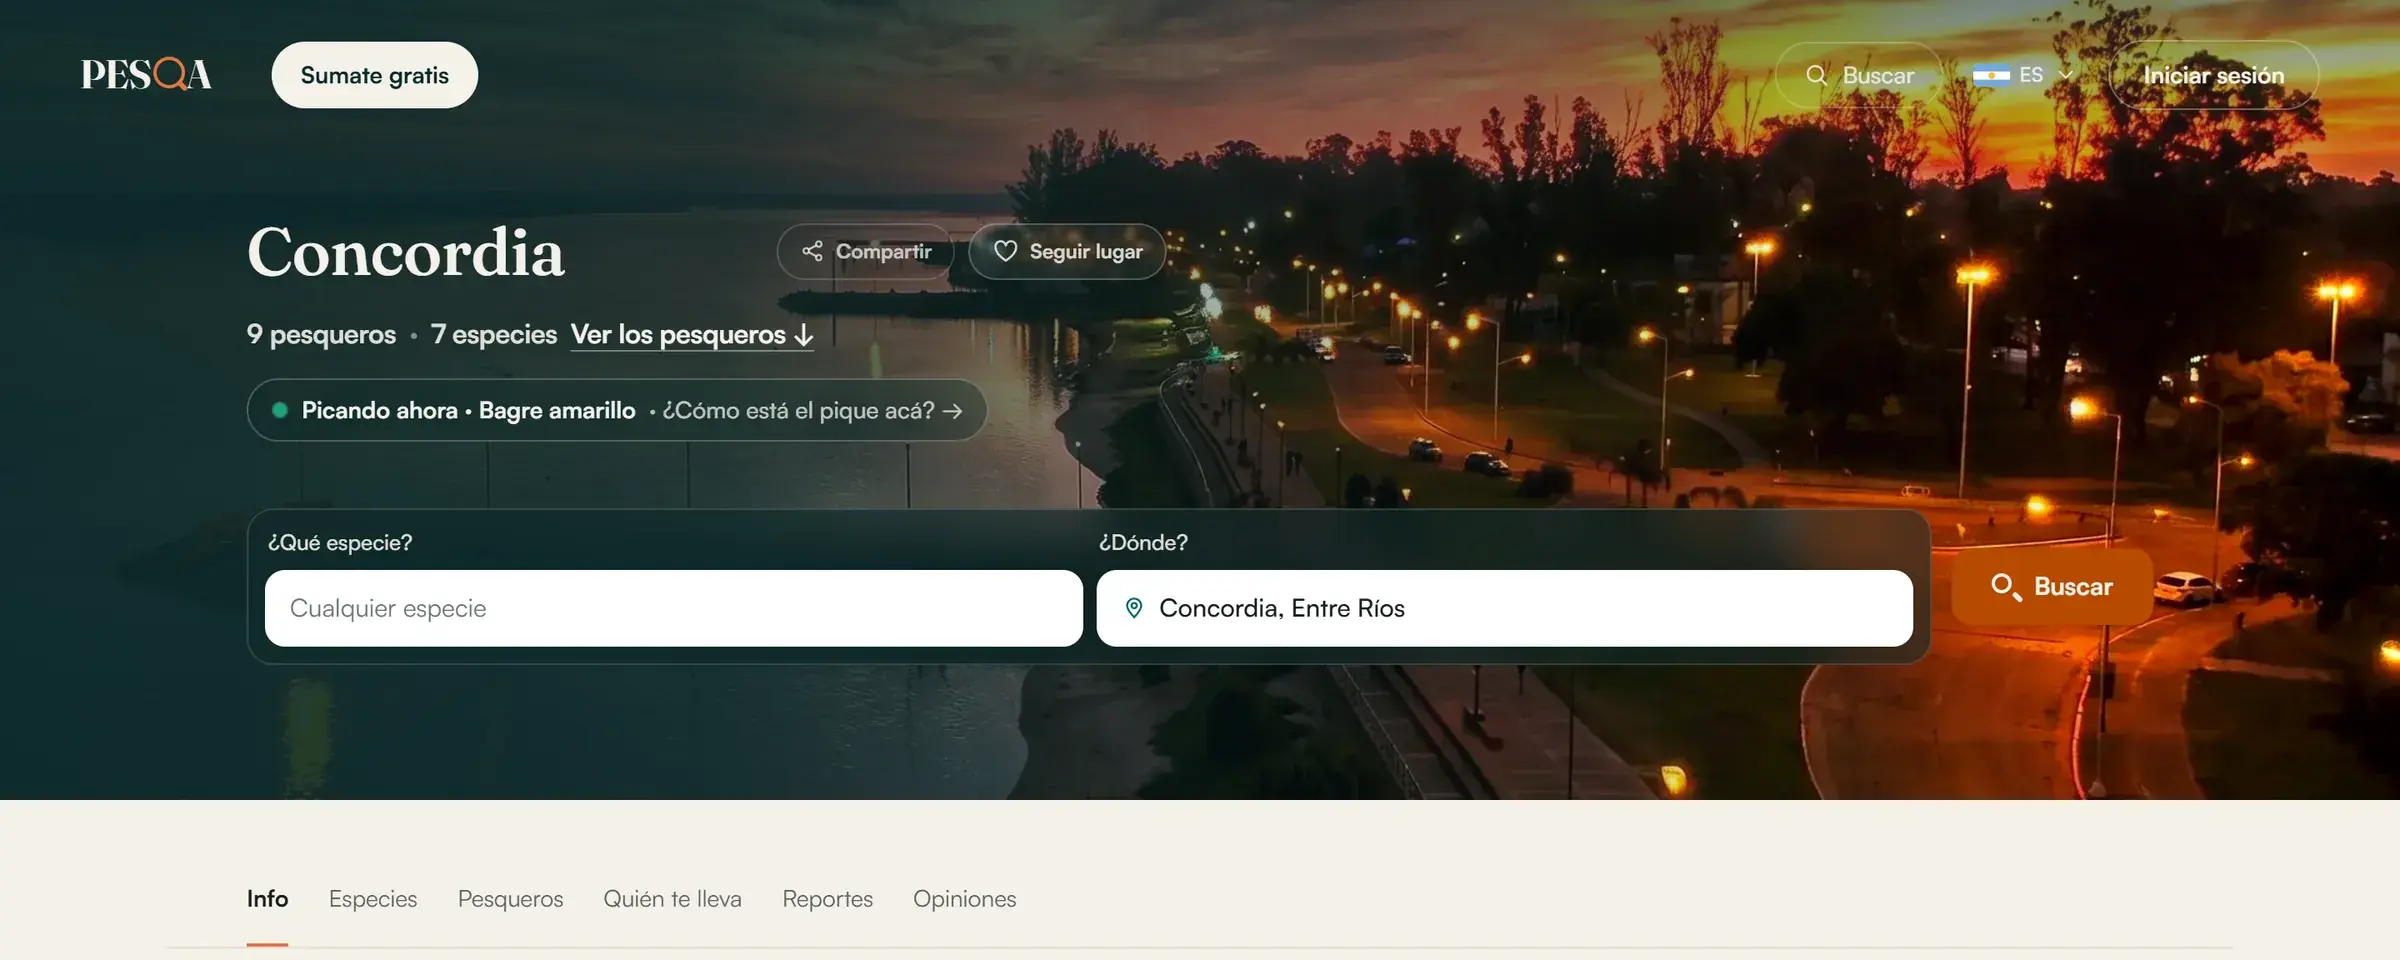This screenshot has width=2400, height=960.
Task: Click the Concordia, Entre Ríos location field
Action: tap(1505, 608)
